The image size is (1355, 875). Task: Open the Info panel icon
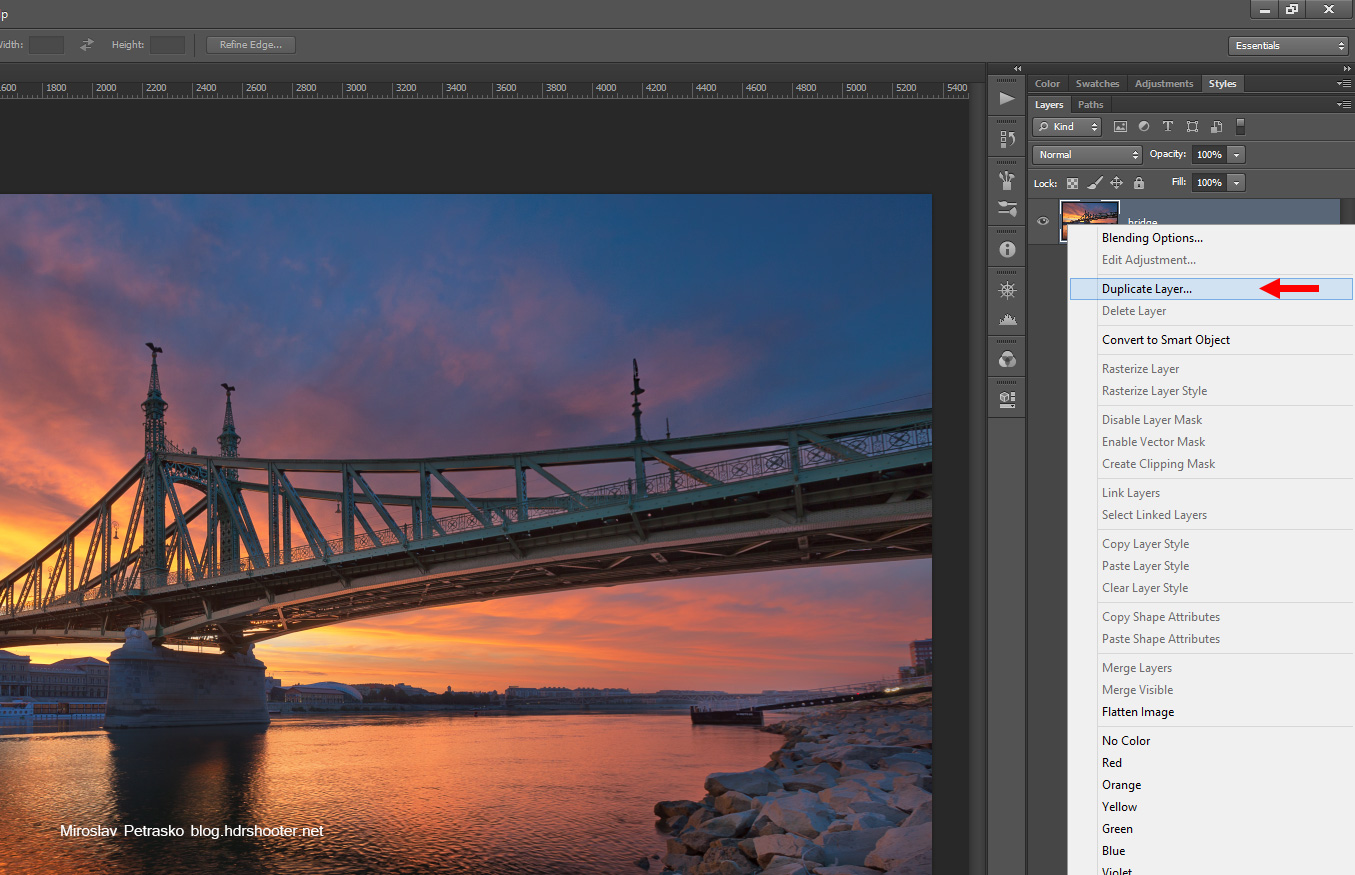[1007, 249]
